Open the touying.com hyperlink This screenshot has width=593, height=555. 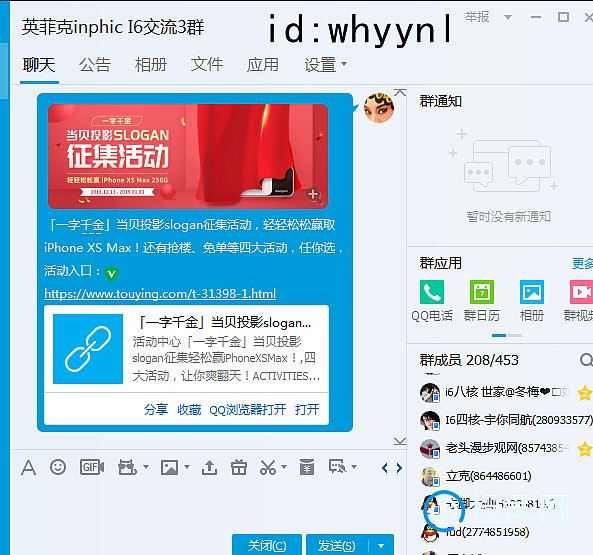point(160,294)
